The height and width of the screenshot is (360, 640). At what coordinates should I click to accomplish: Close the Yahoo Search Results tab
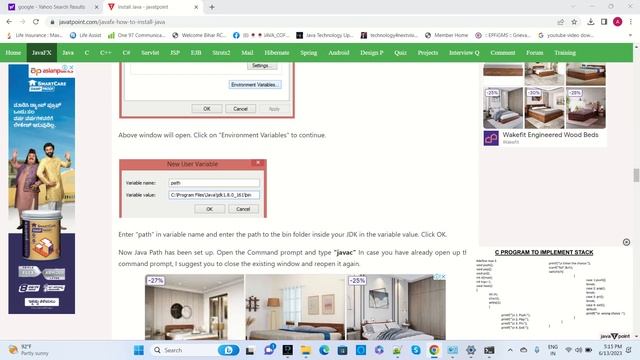(x=97, y=7)
